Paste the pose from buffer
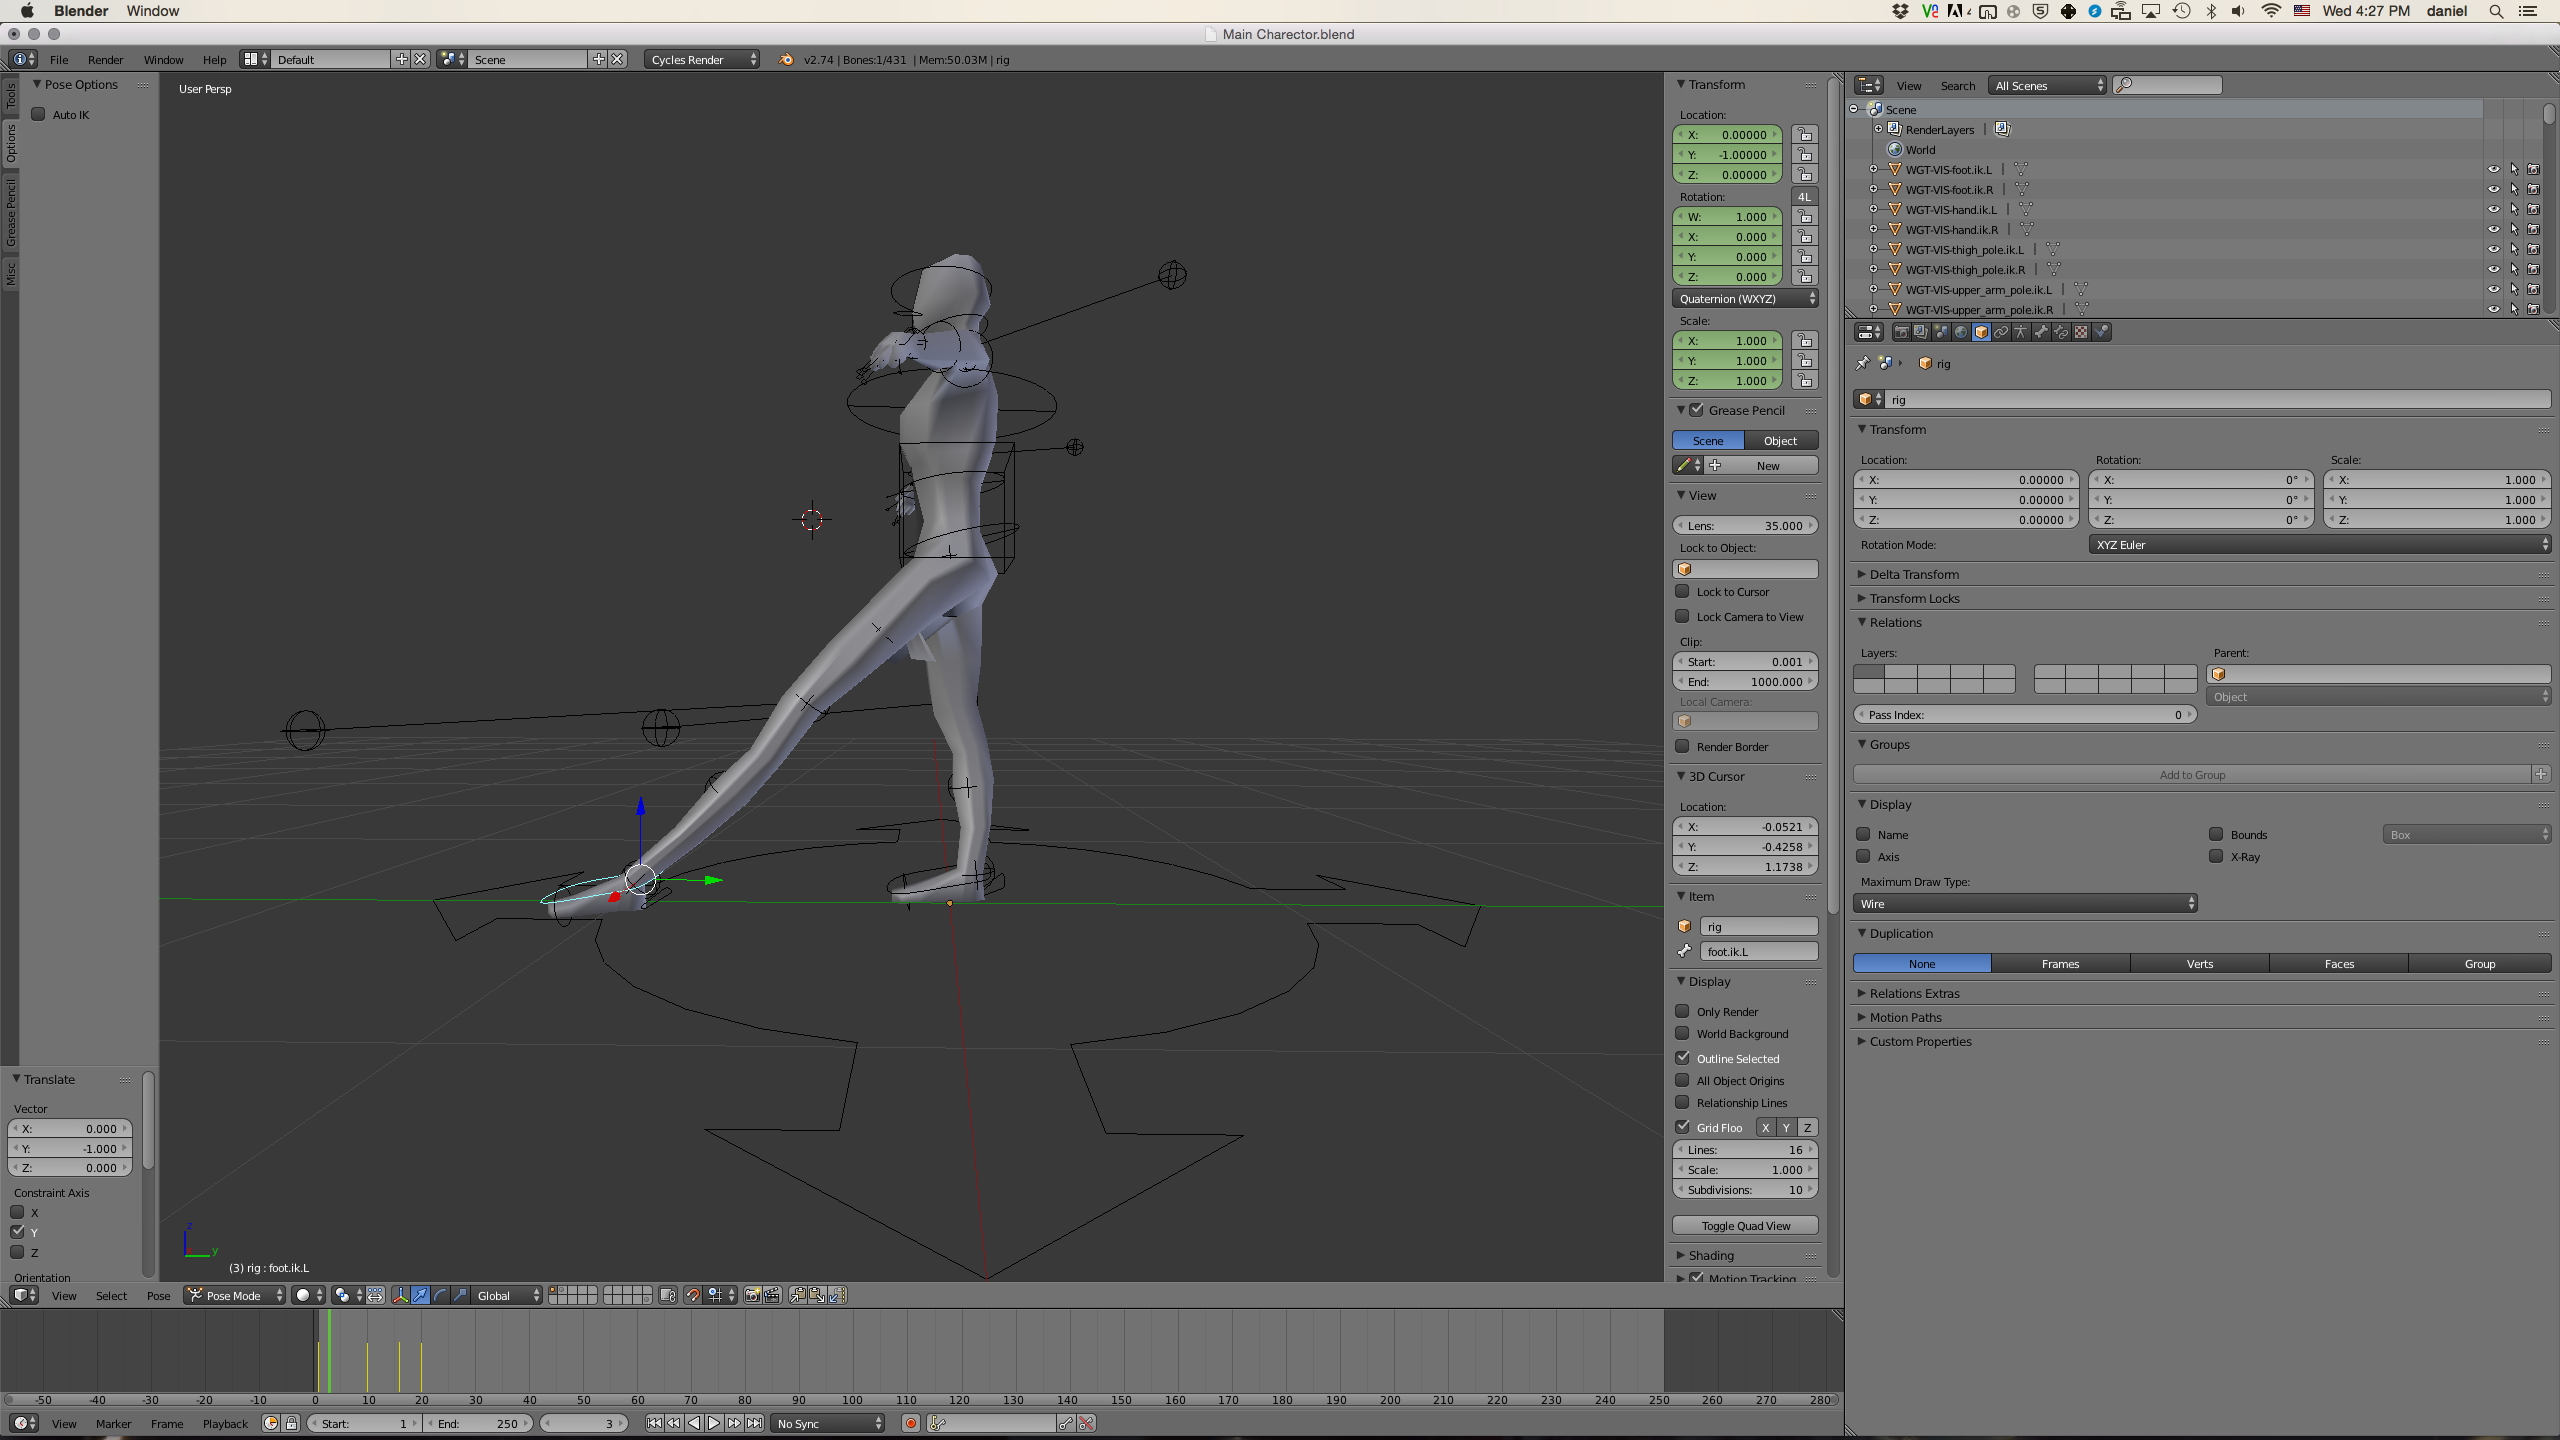The height and width of the screenshot is (1440, 2560). click(817, 1296)
